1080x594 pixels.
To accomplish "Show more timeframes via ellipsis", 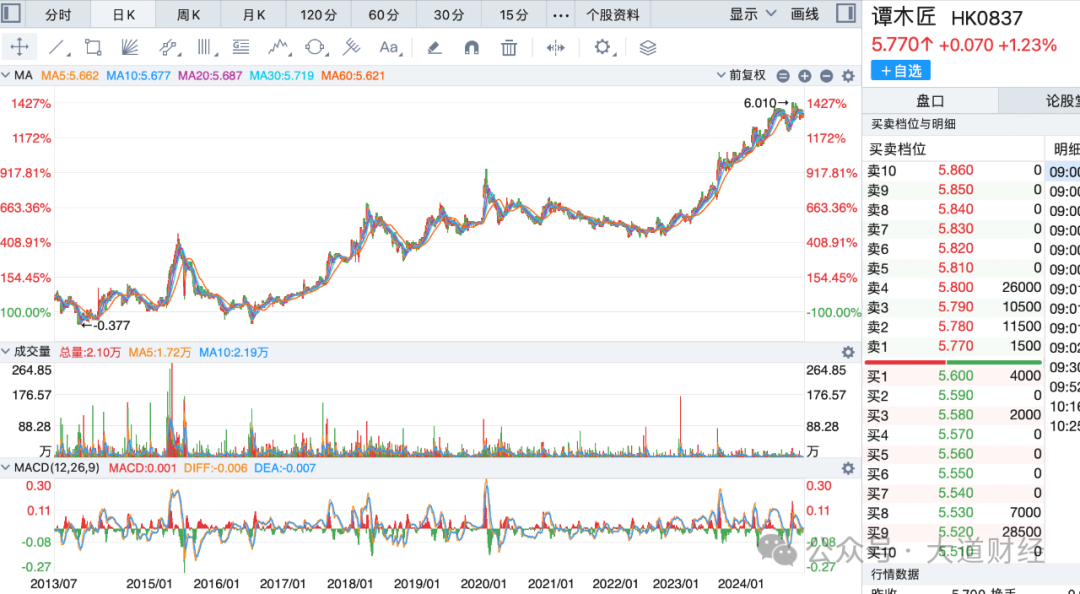I will point(561,14).
